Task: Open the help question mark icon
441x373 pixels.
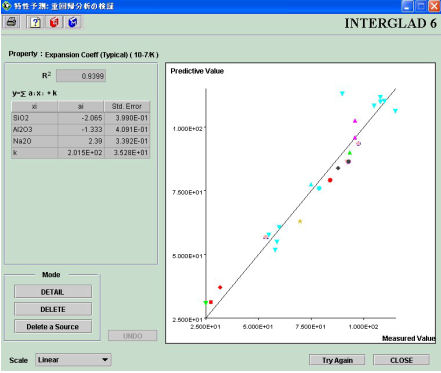Action: (35, 22)
